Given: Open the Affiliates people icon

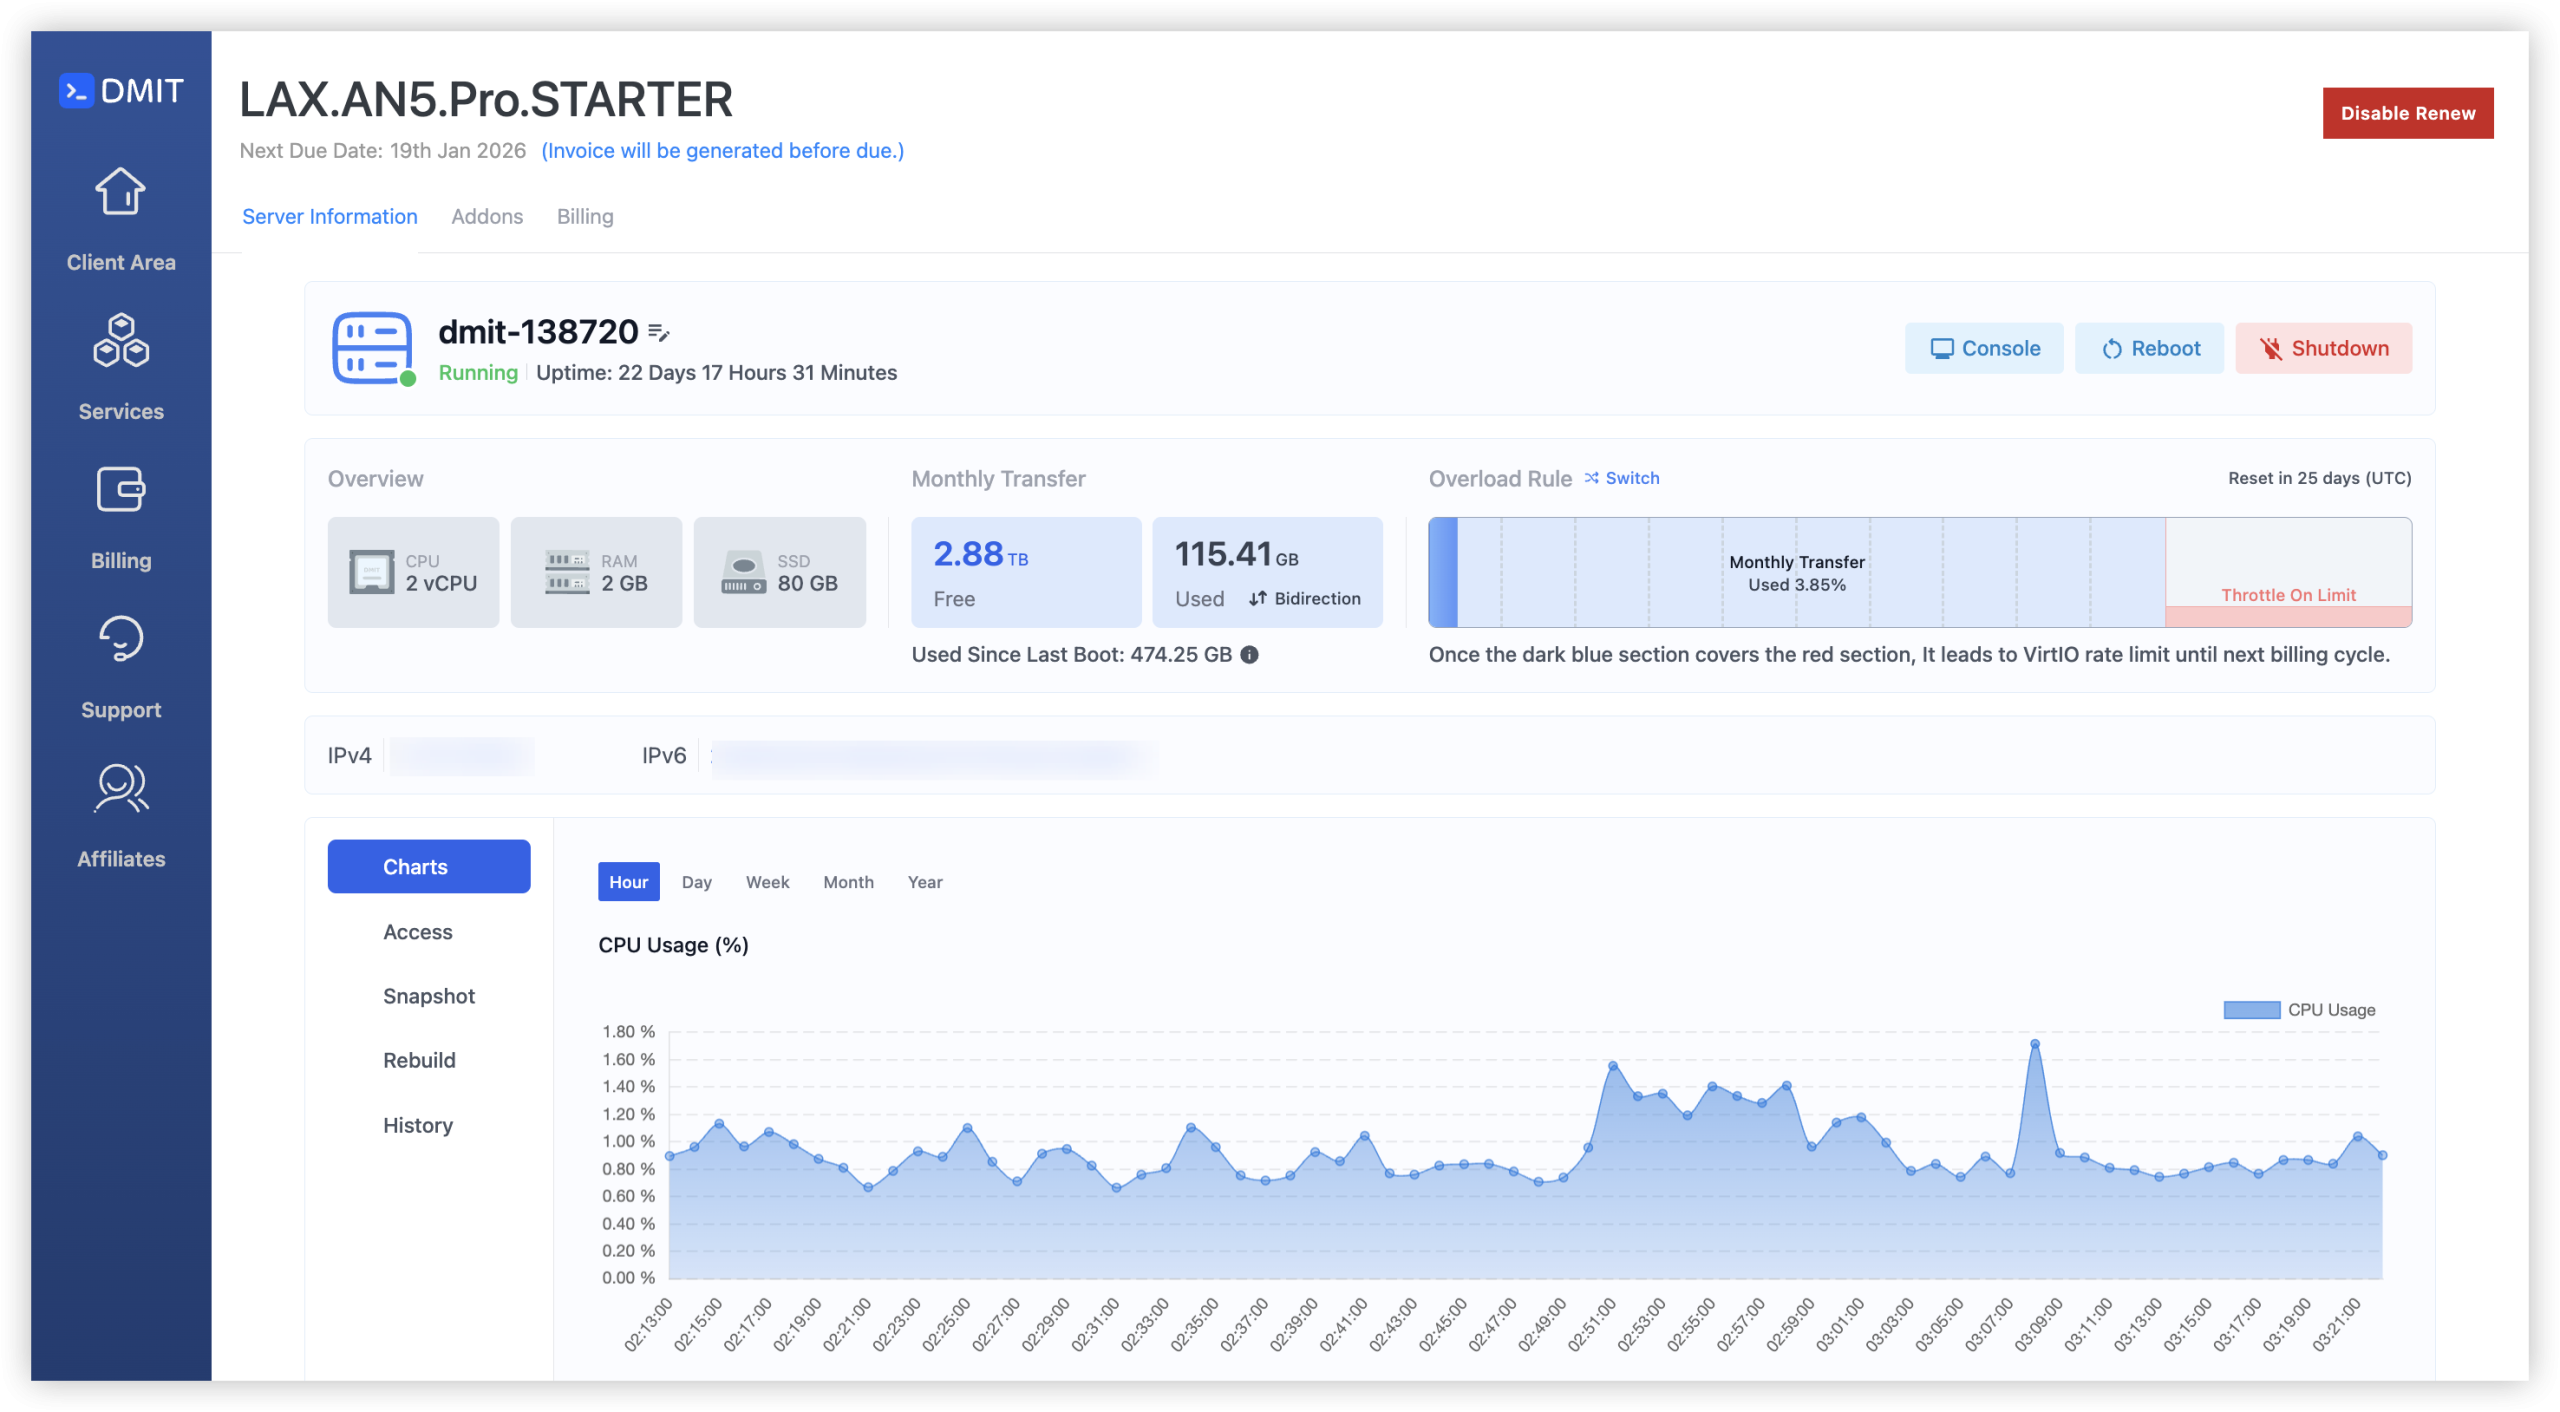Looking at the screenshot, I should (121, 788).
